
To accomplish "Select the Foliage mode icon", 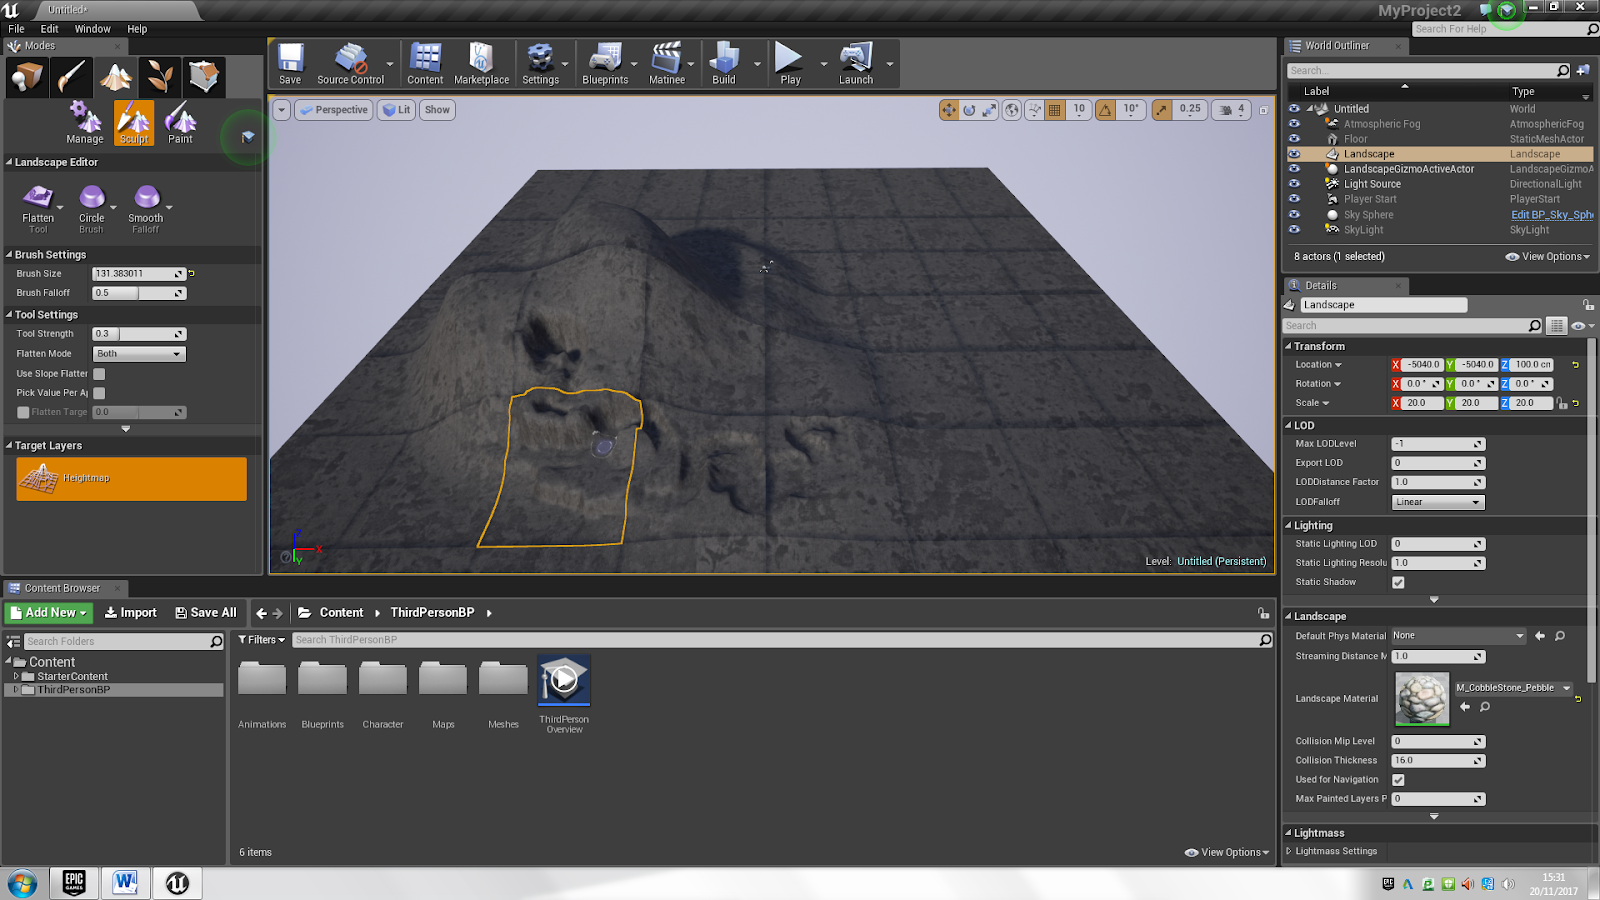I will 160,77.
